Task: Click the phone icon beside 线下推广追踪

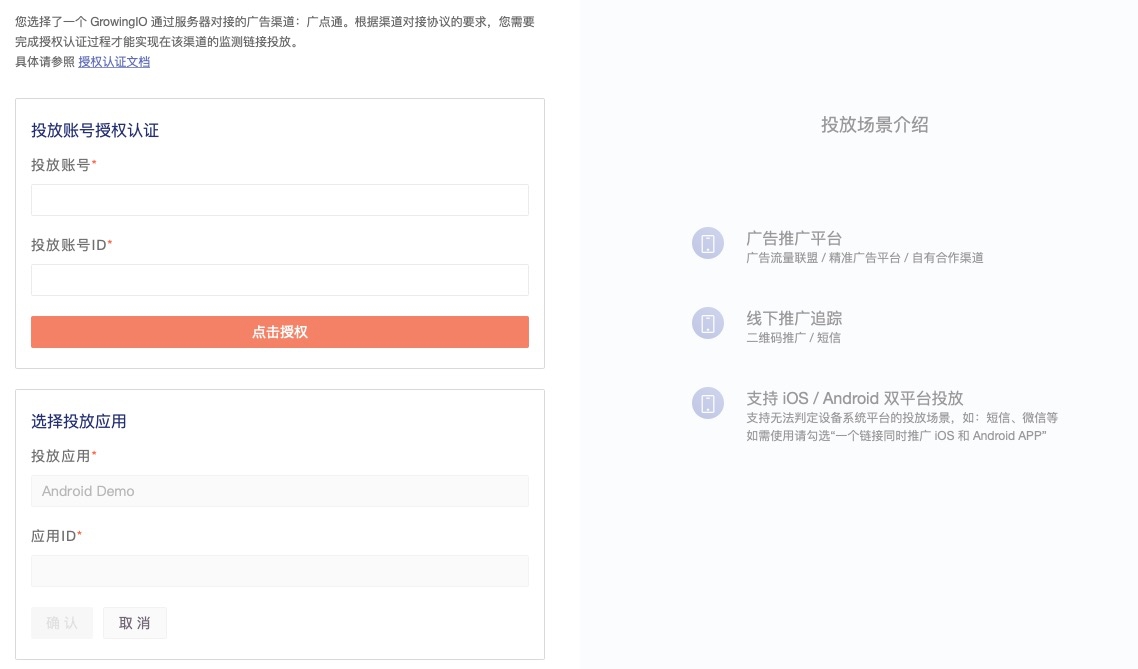Action: tap(708, 323)
